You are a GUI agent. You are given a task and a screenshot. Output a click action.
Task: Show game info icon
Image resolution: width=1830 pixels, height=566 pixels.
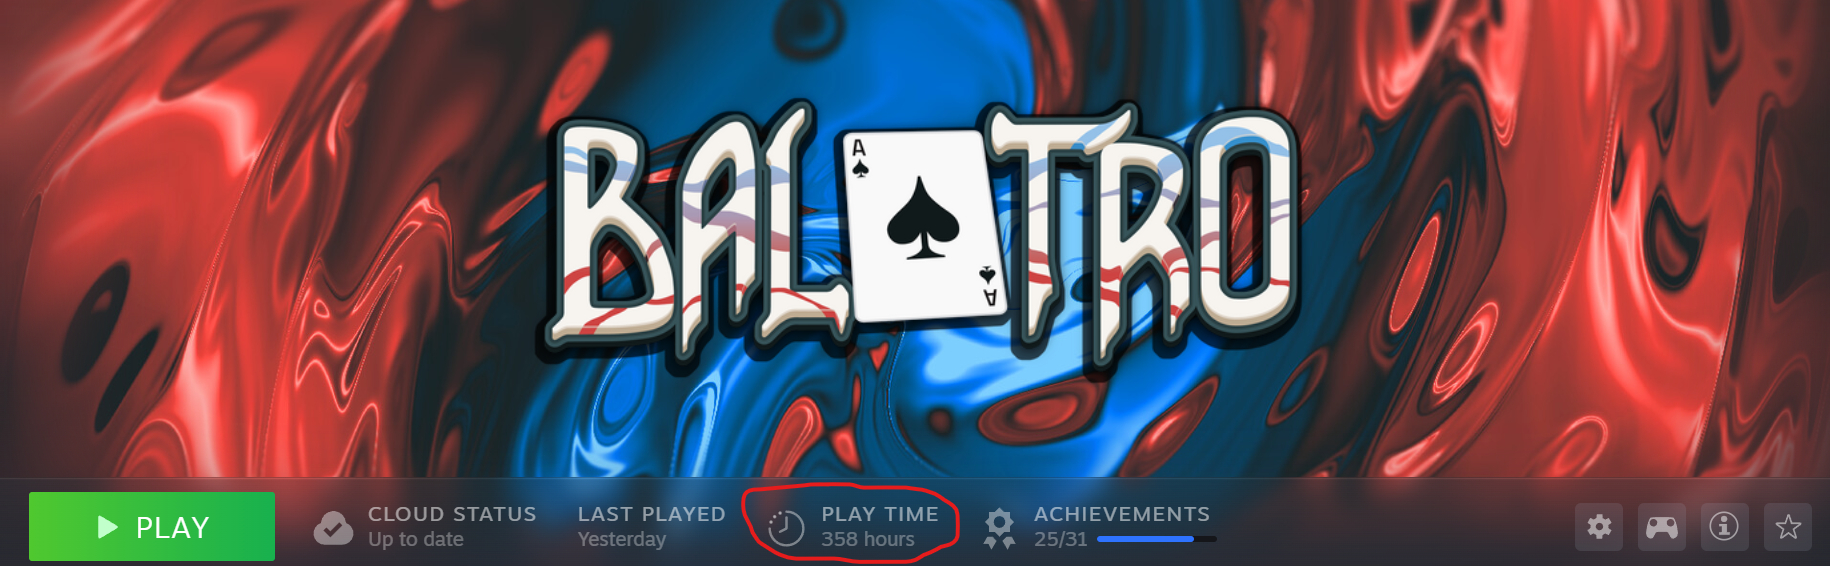pos(1724,527)
